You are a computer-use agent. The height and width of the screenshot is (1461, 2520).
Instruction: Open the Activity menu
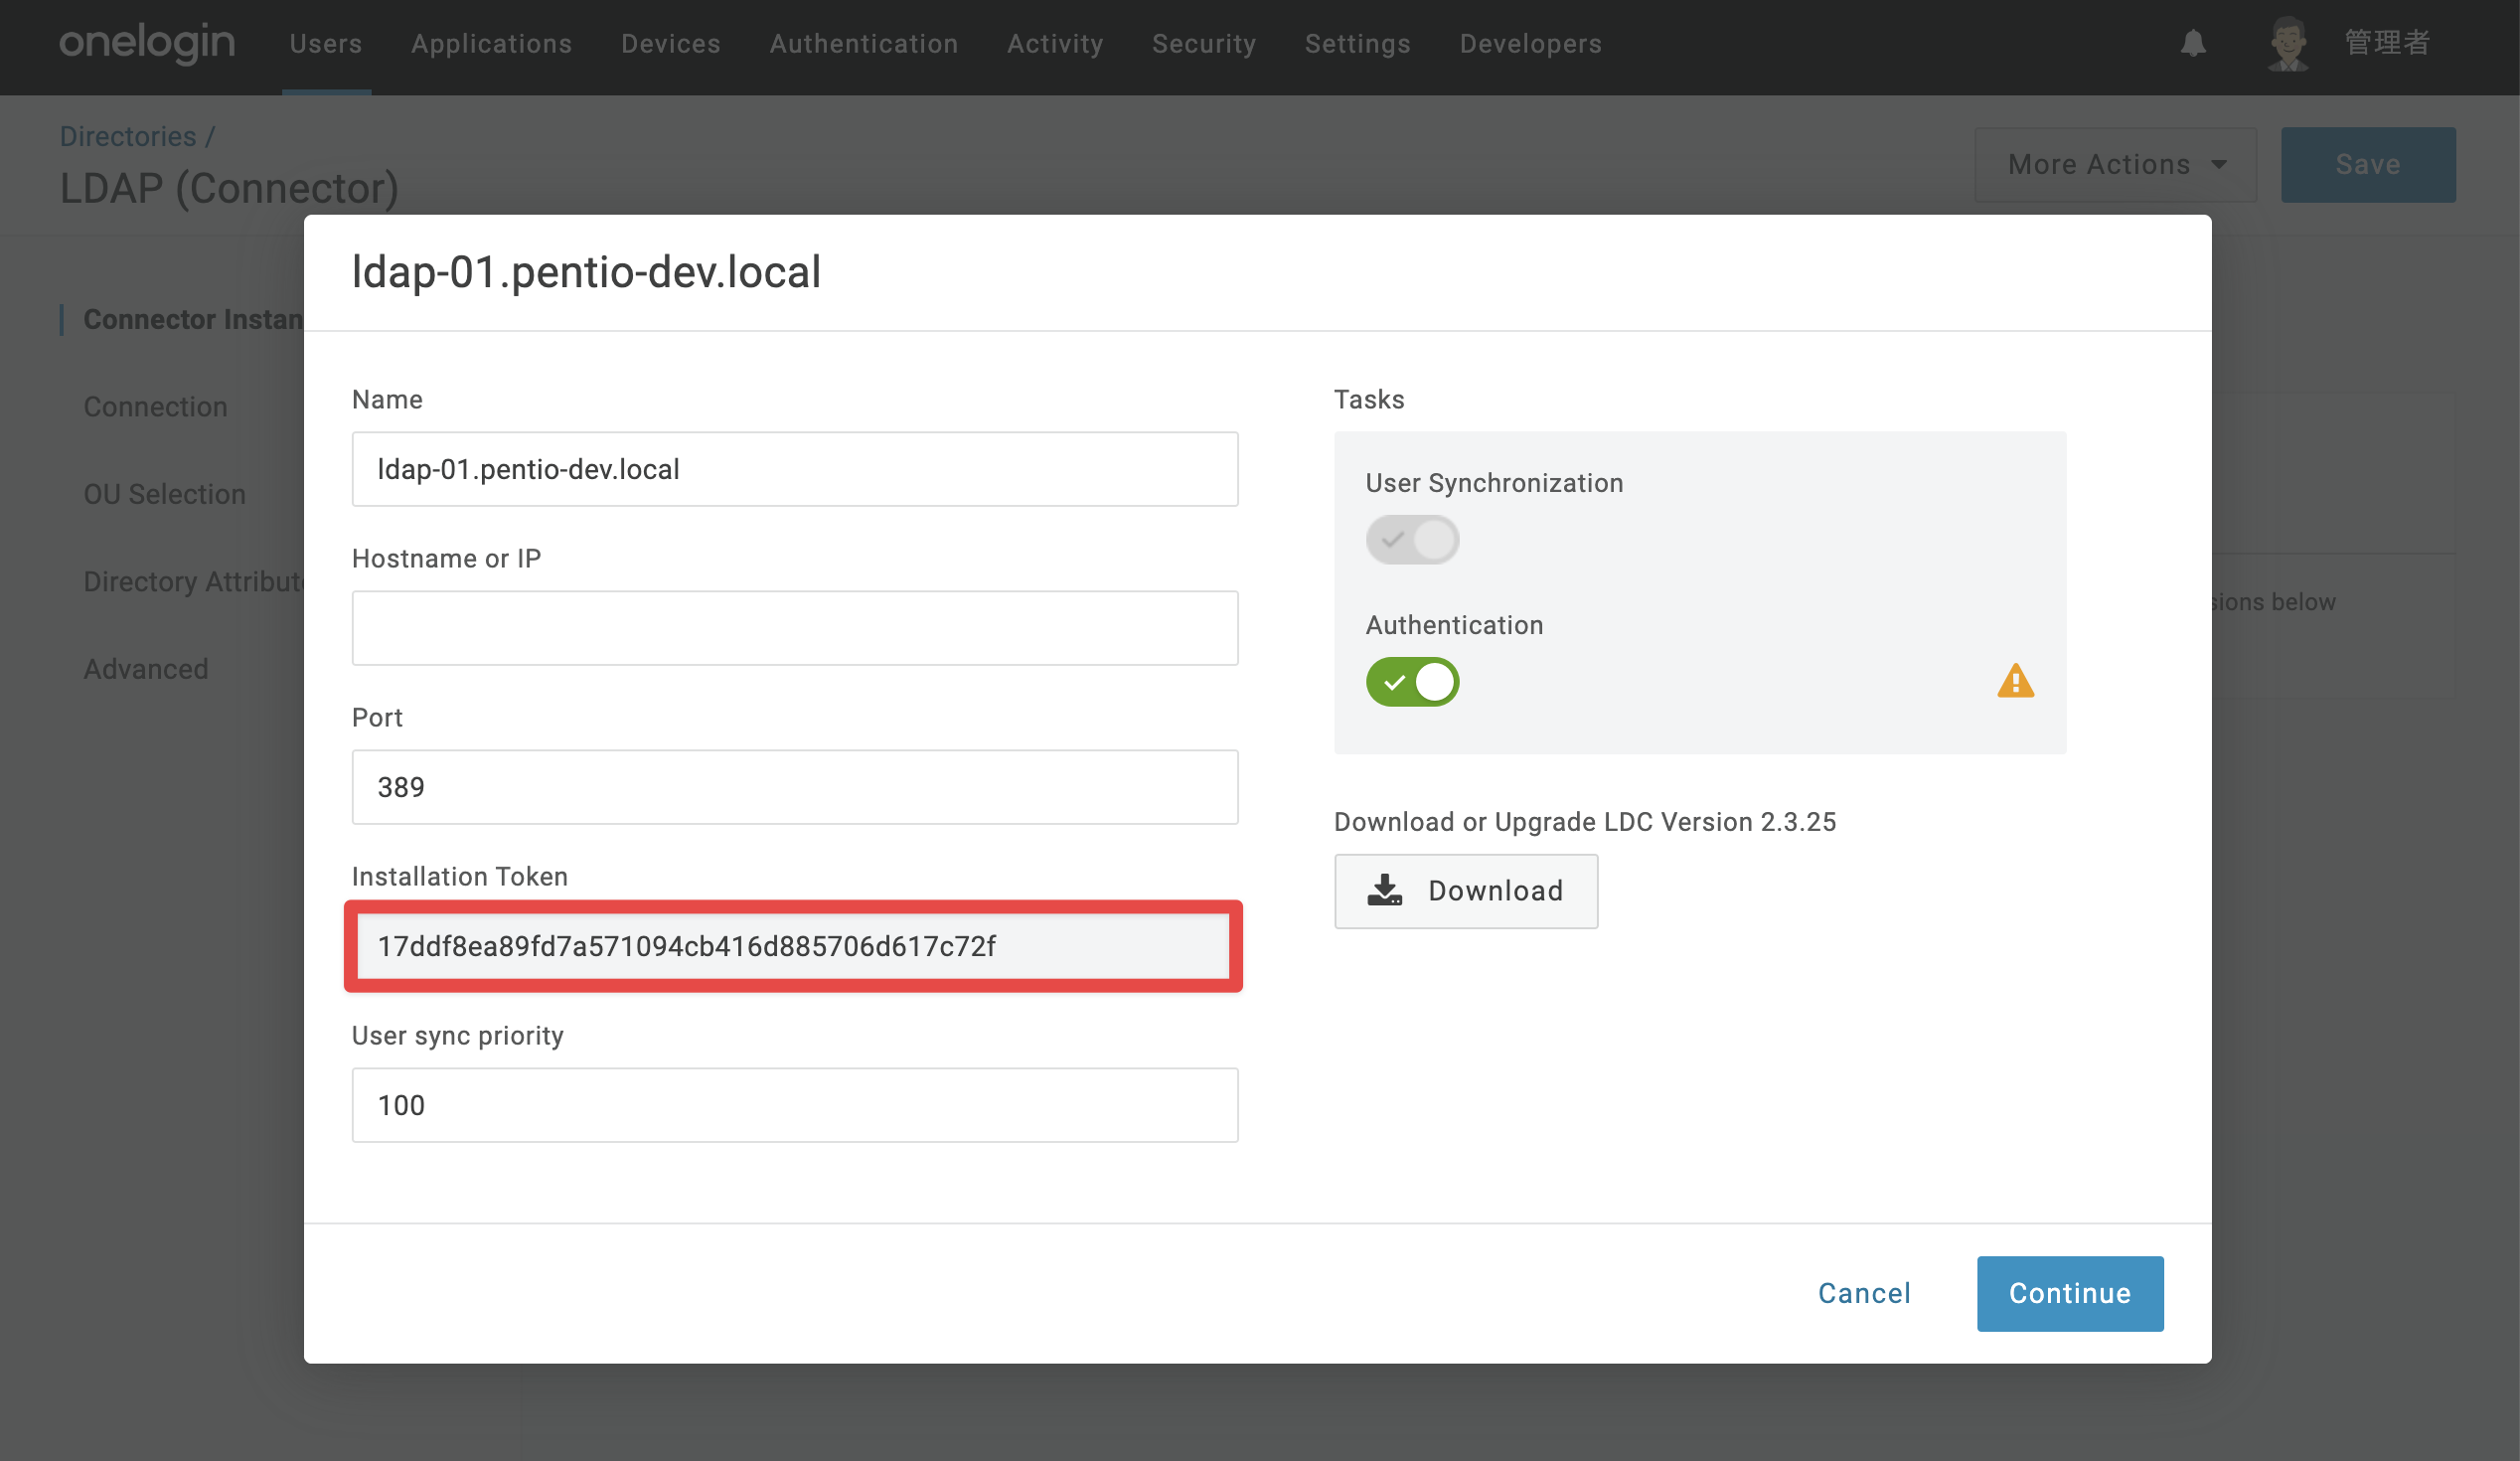coord(1055,44)
